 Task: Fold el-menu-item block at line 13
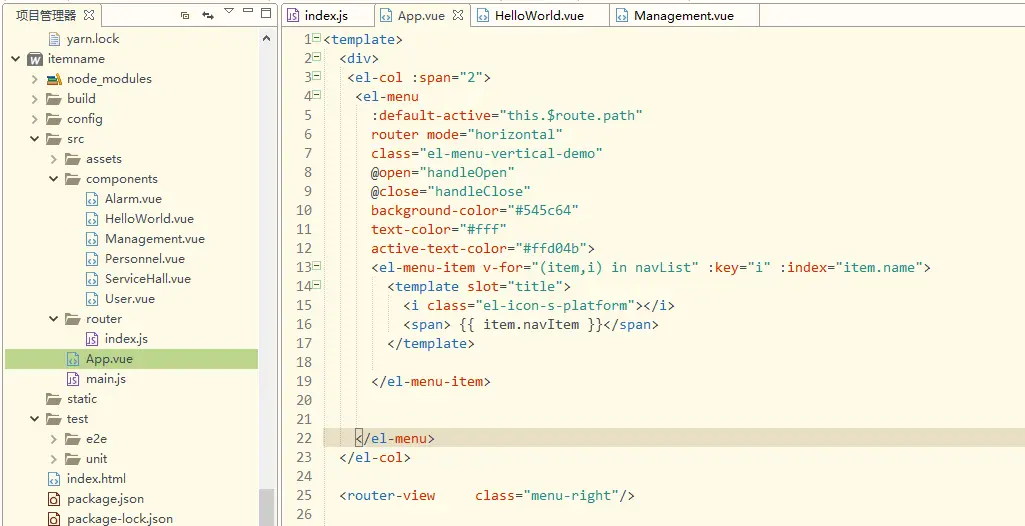pyautogui.click(x=317, y=266)
